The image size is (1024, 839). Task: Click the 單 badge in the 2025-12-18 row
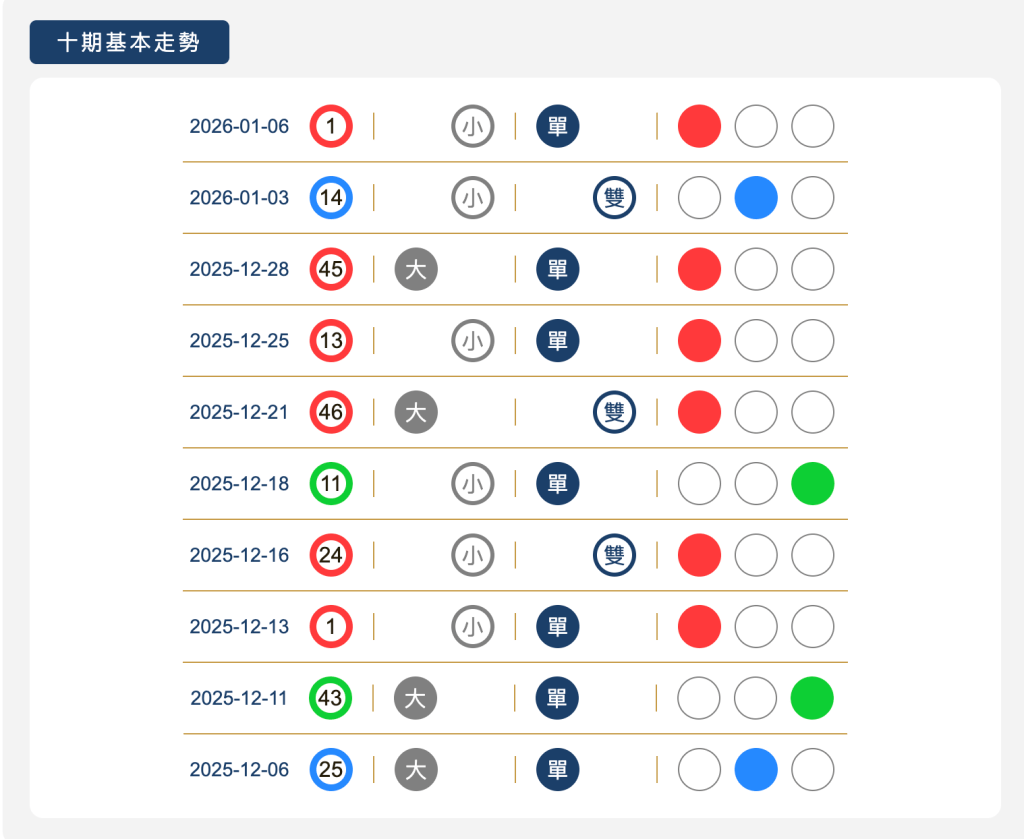click(x=558, y=484)
